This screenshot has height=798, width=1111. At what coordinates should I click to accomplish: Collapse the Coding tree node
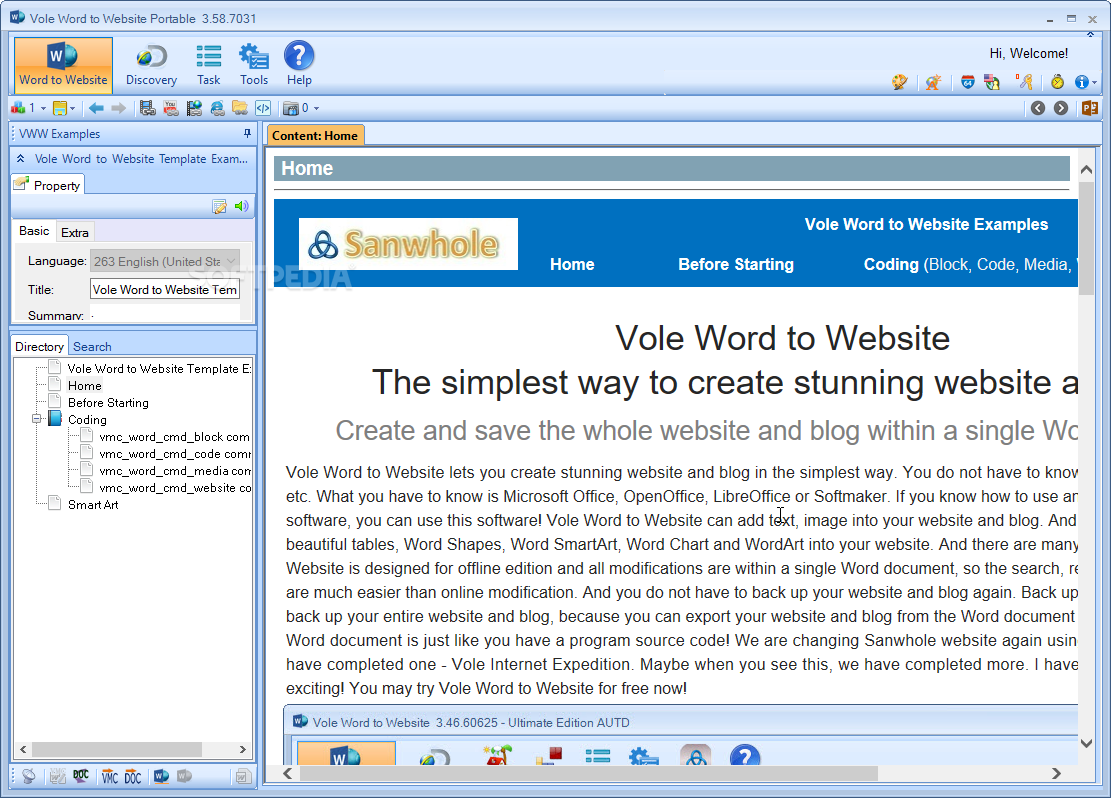tap(36, 420)
